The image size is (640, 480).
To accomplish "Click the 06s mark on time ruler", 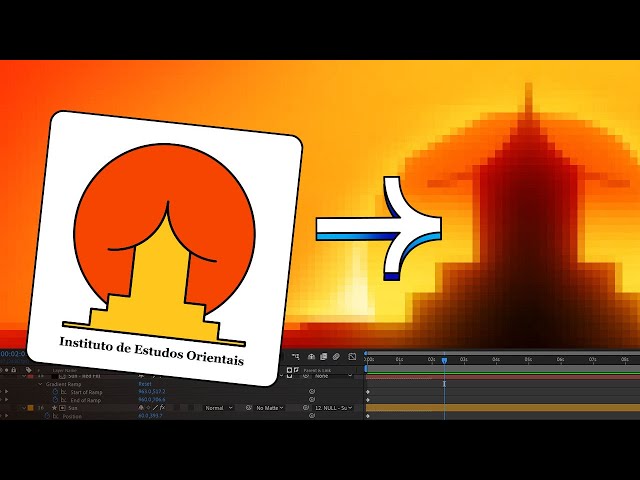I will [560, 360].
